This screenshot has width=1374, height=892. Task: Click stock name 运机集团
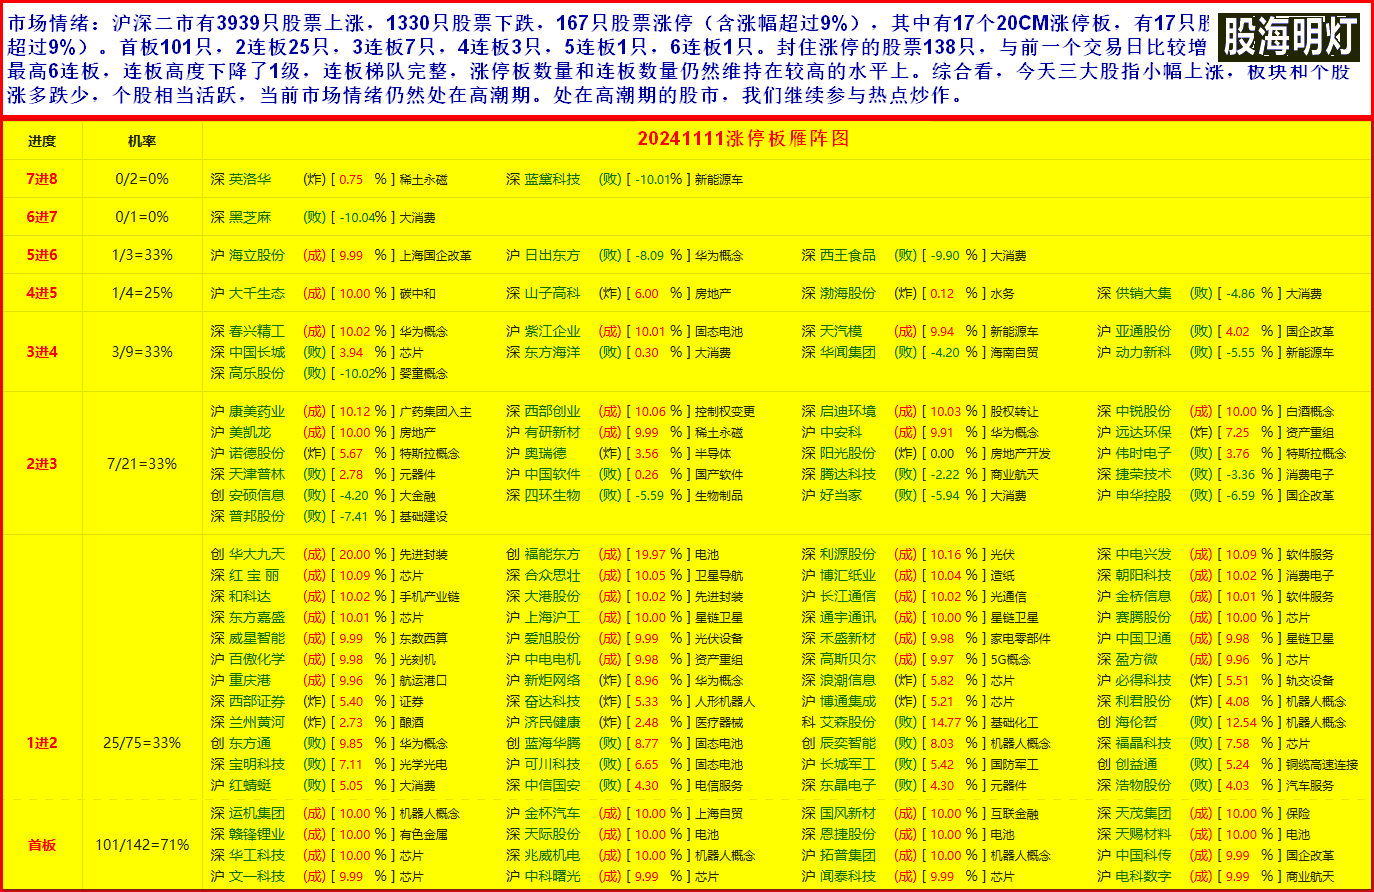click(257, 813)
